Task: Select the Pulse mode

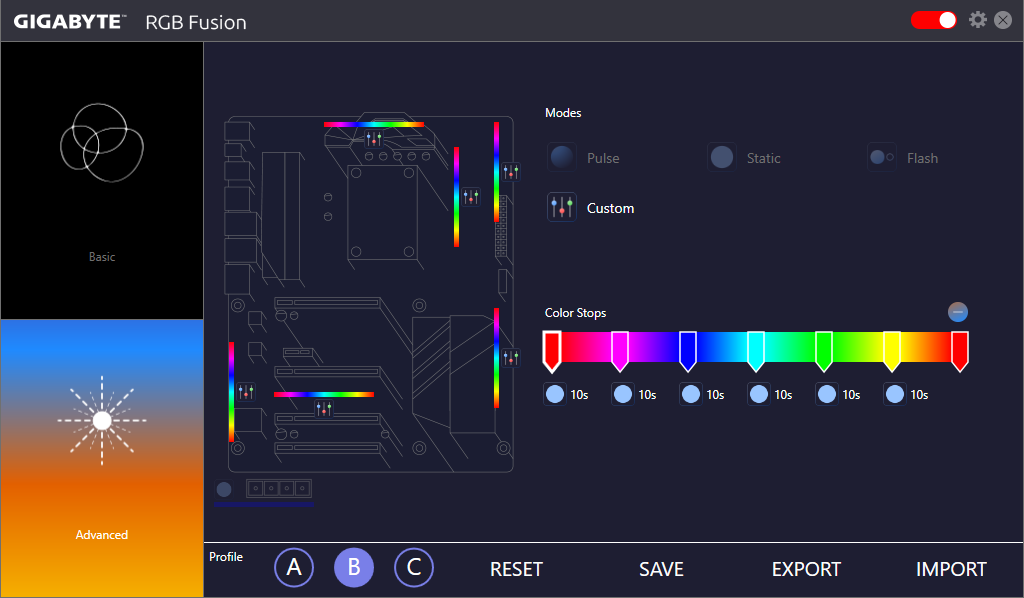Action: click(562, 157)
